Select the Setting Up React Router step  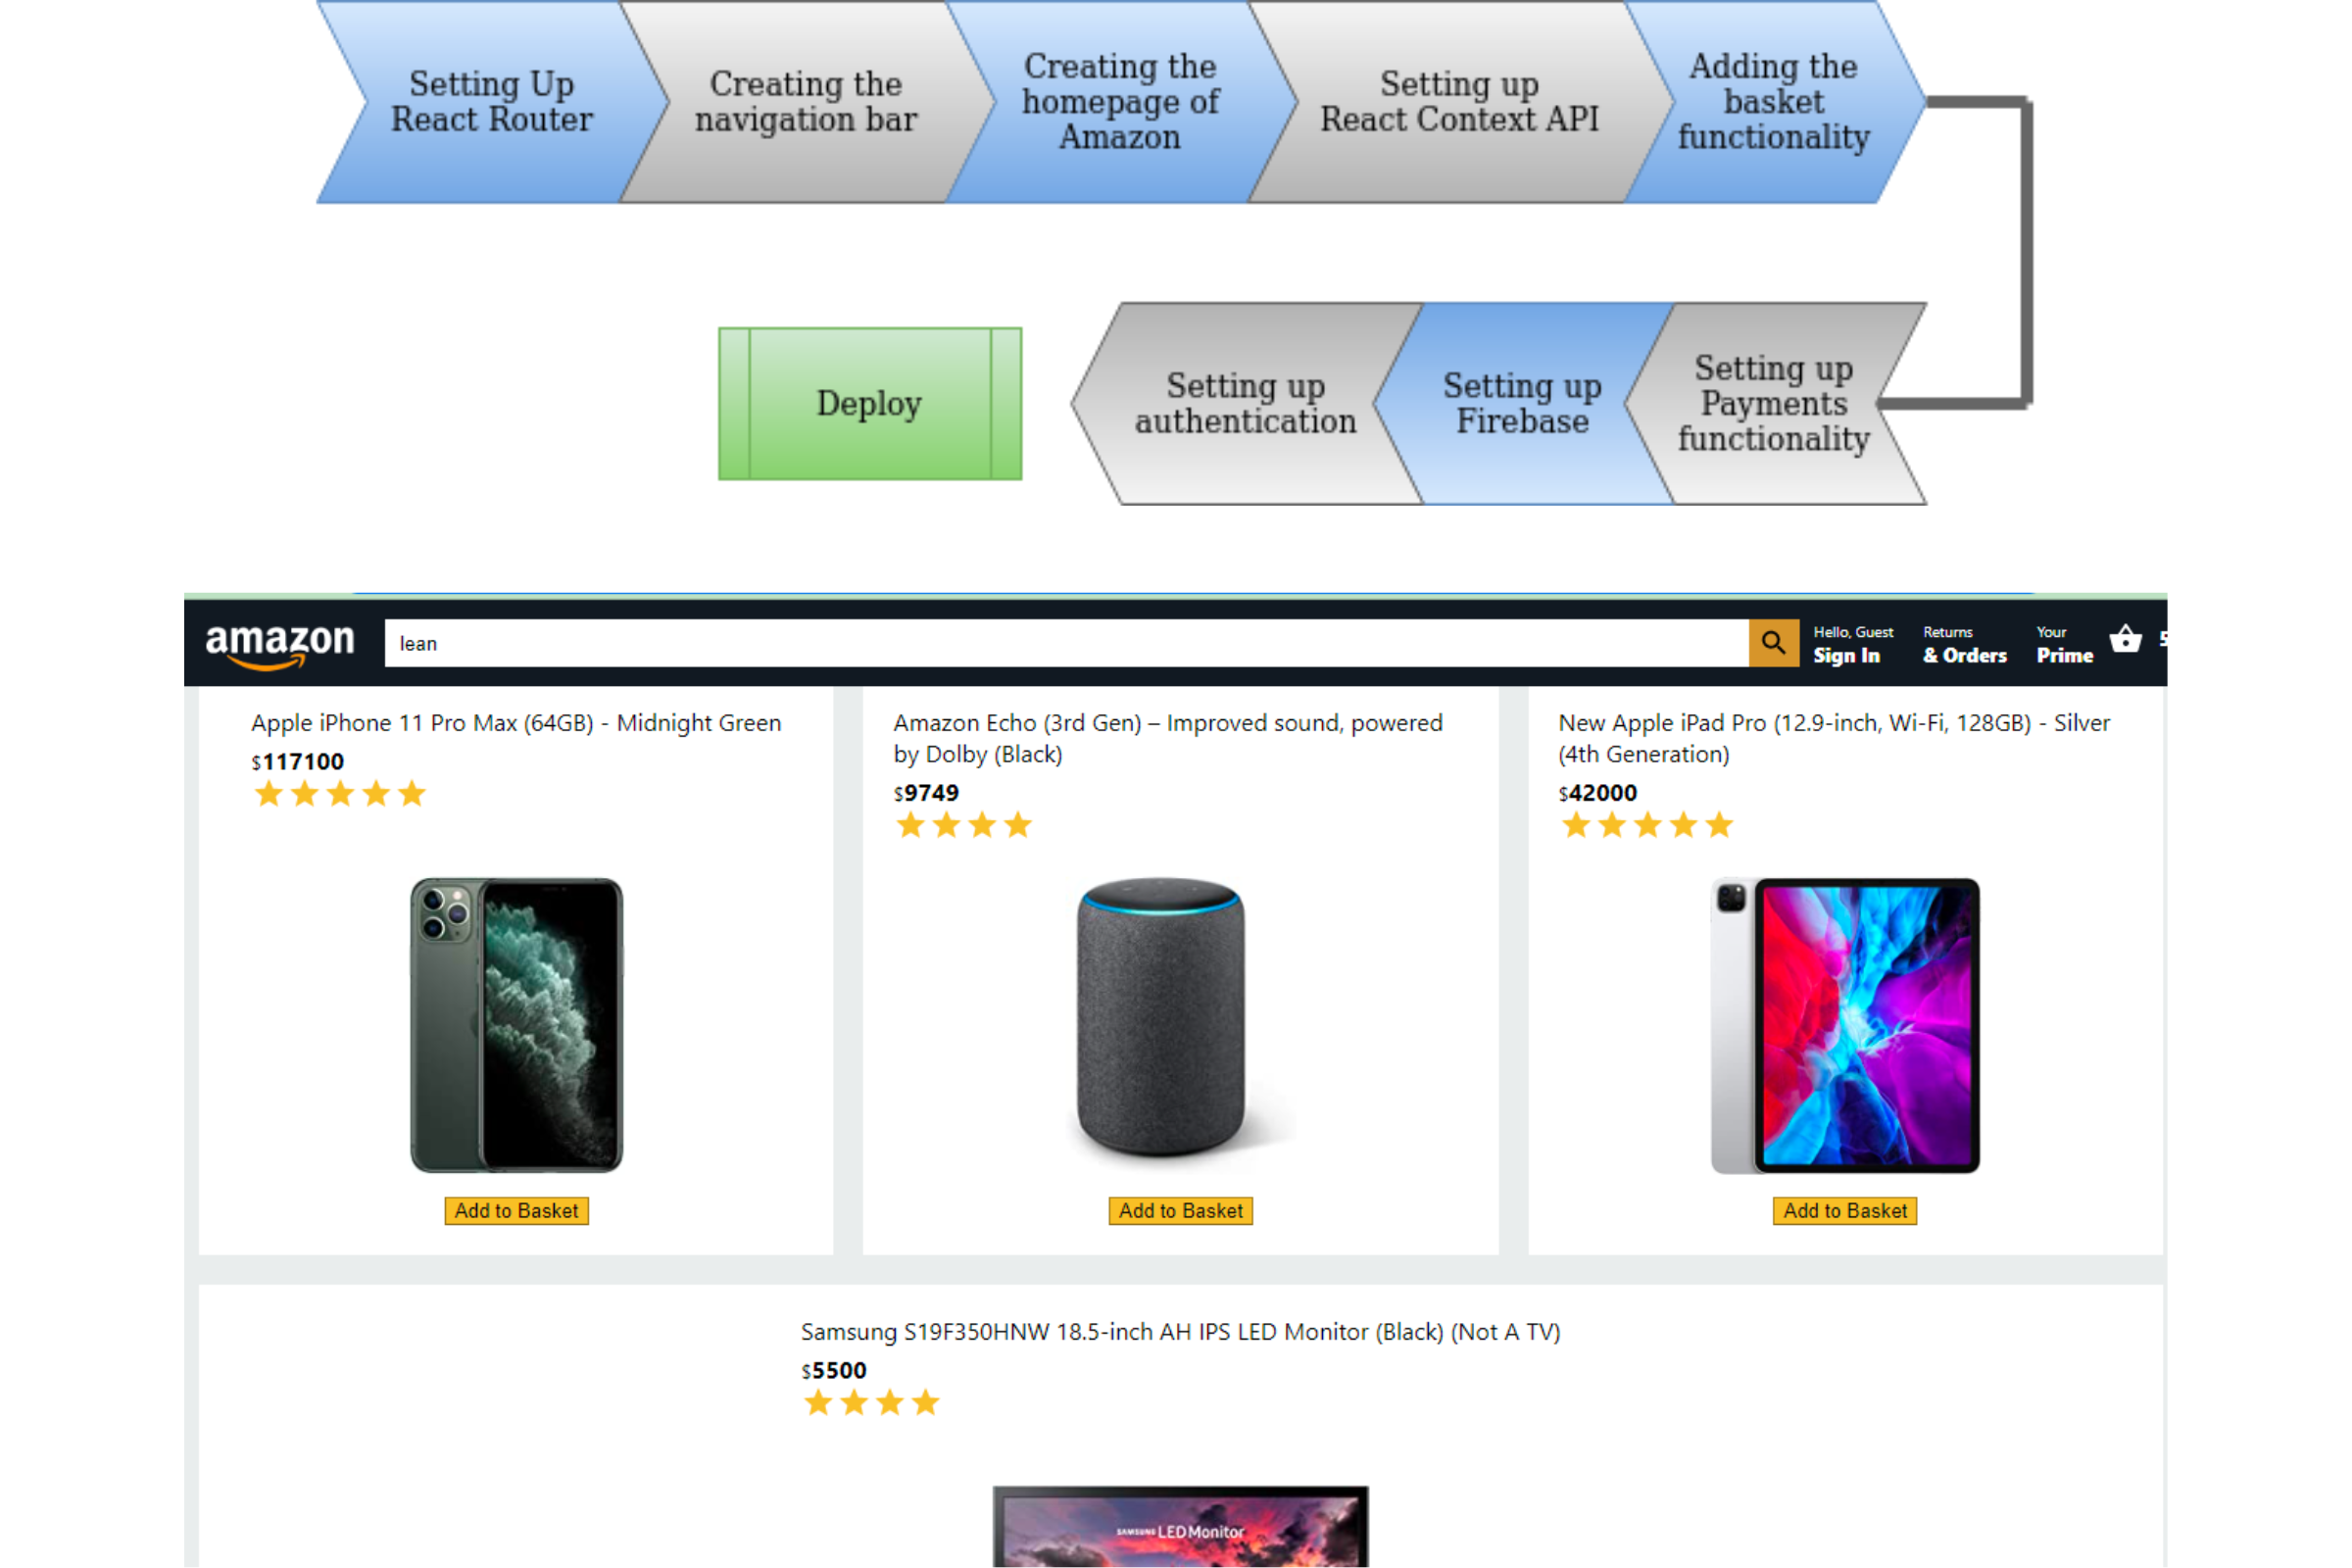tap(492, 102)
